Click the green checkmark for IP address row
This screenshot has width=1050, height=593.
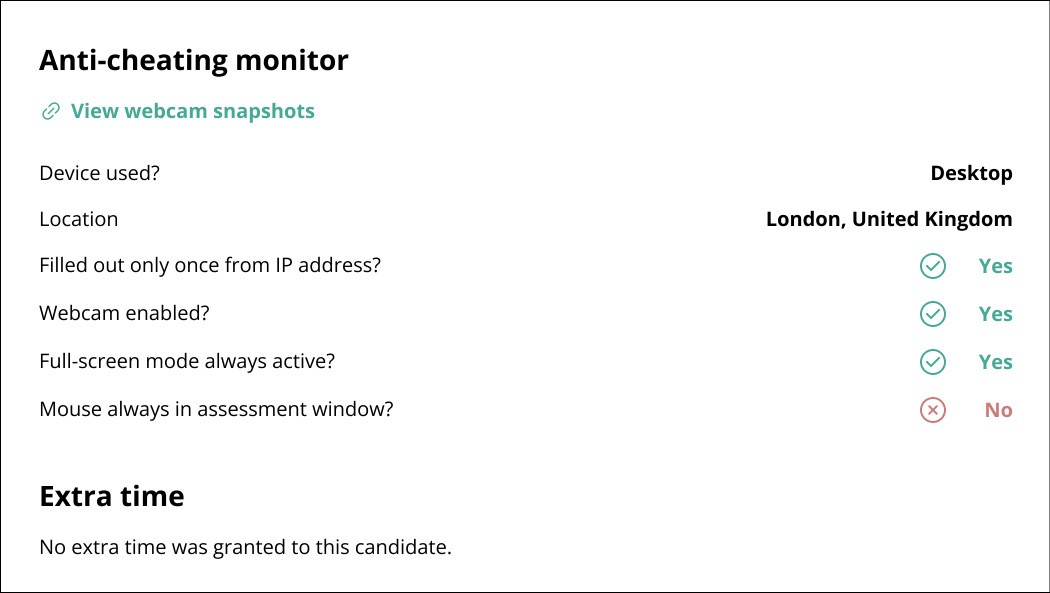coord(933,266)
